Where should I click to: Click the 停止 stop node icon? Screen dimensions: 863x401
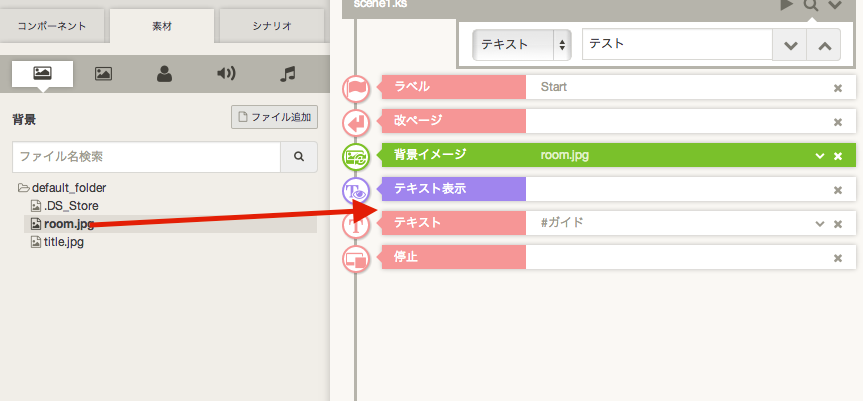point(356,258)
